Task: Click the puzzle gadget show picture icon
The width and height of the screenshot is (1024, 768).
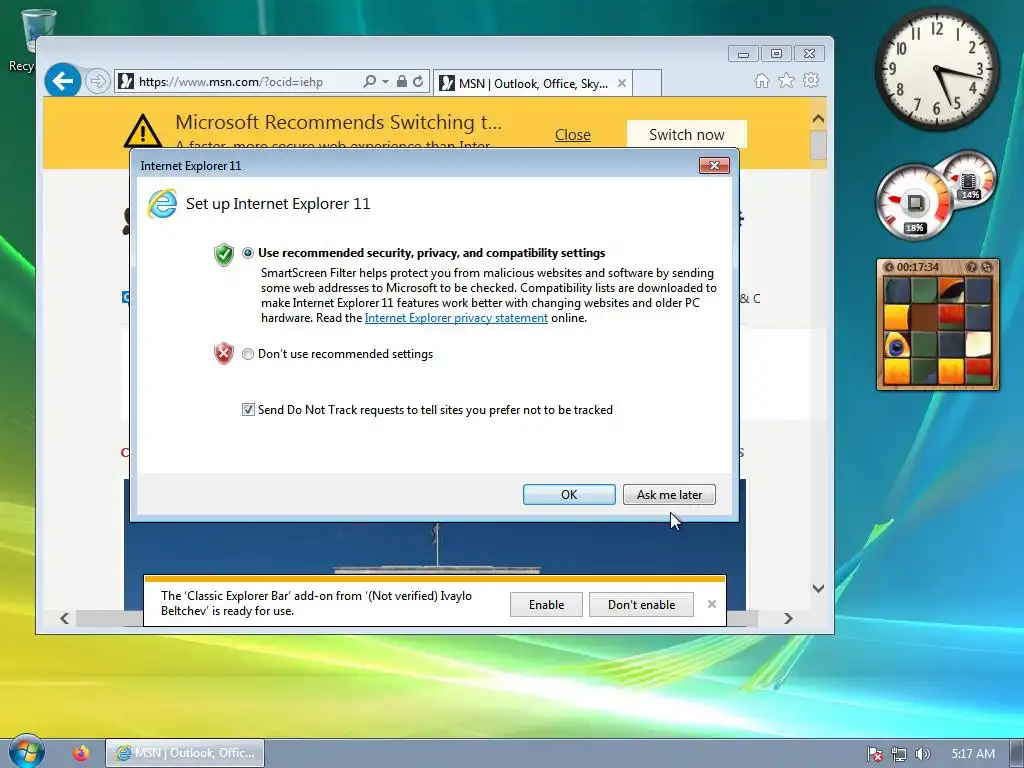Action: coord(972,267)
